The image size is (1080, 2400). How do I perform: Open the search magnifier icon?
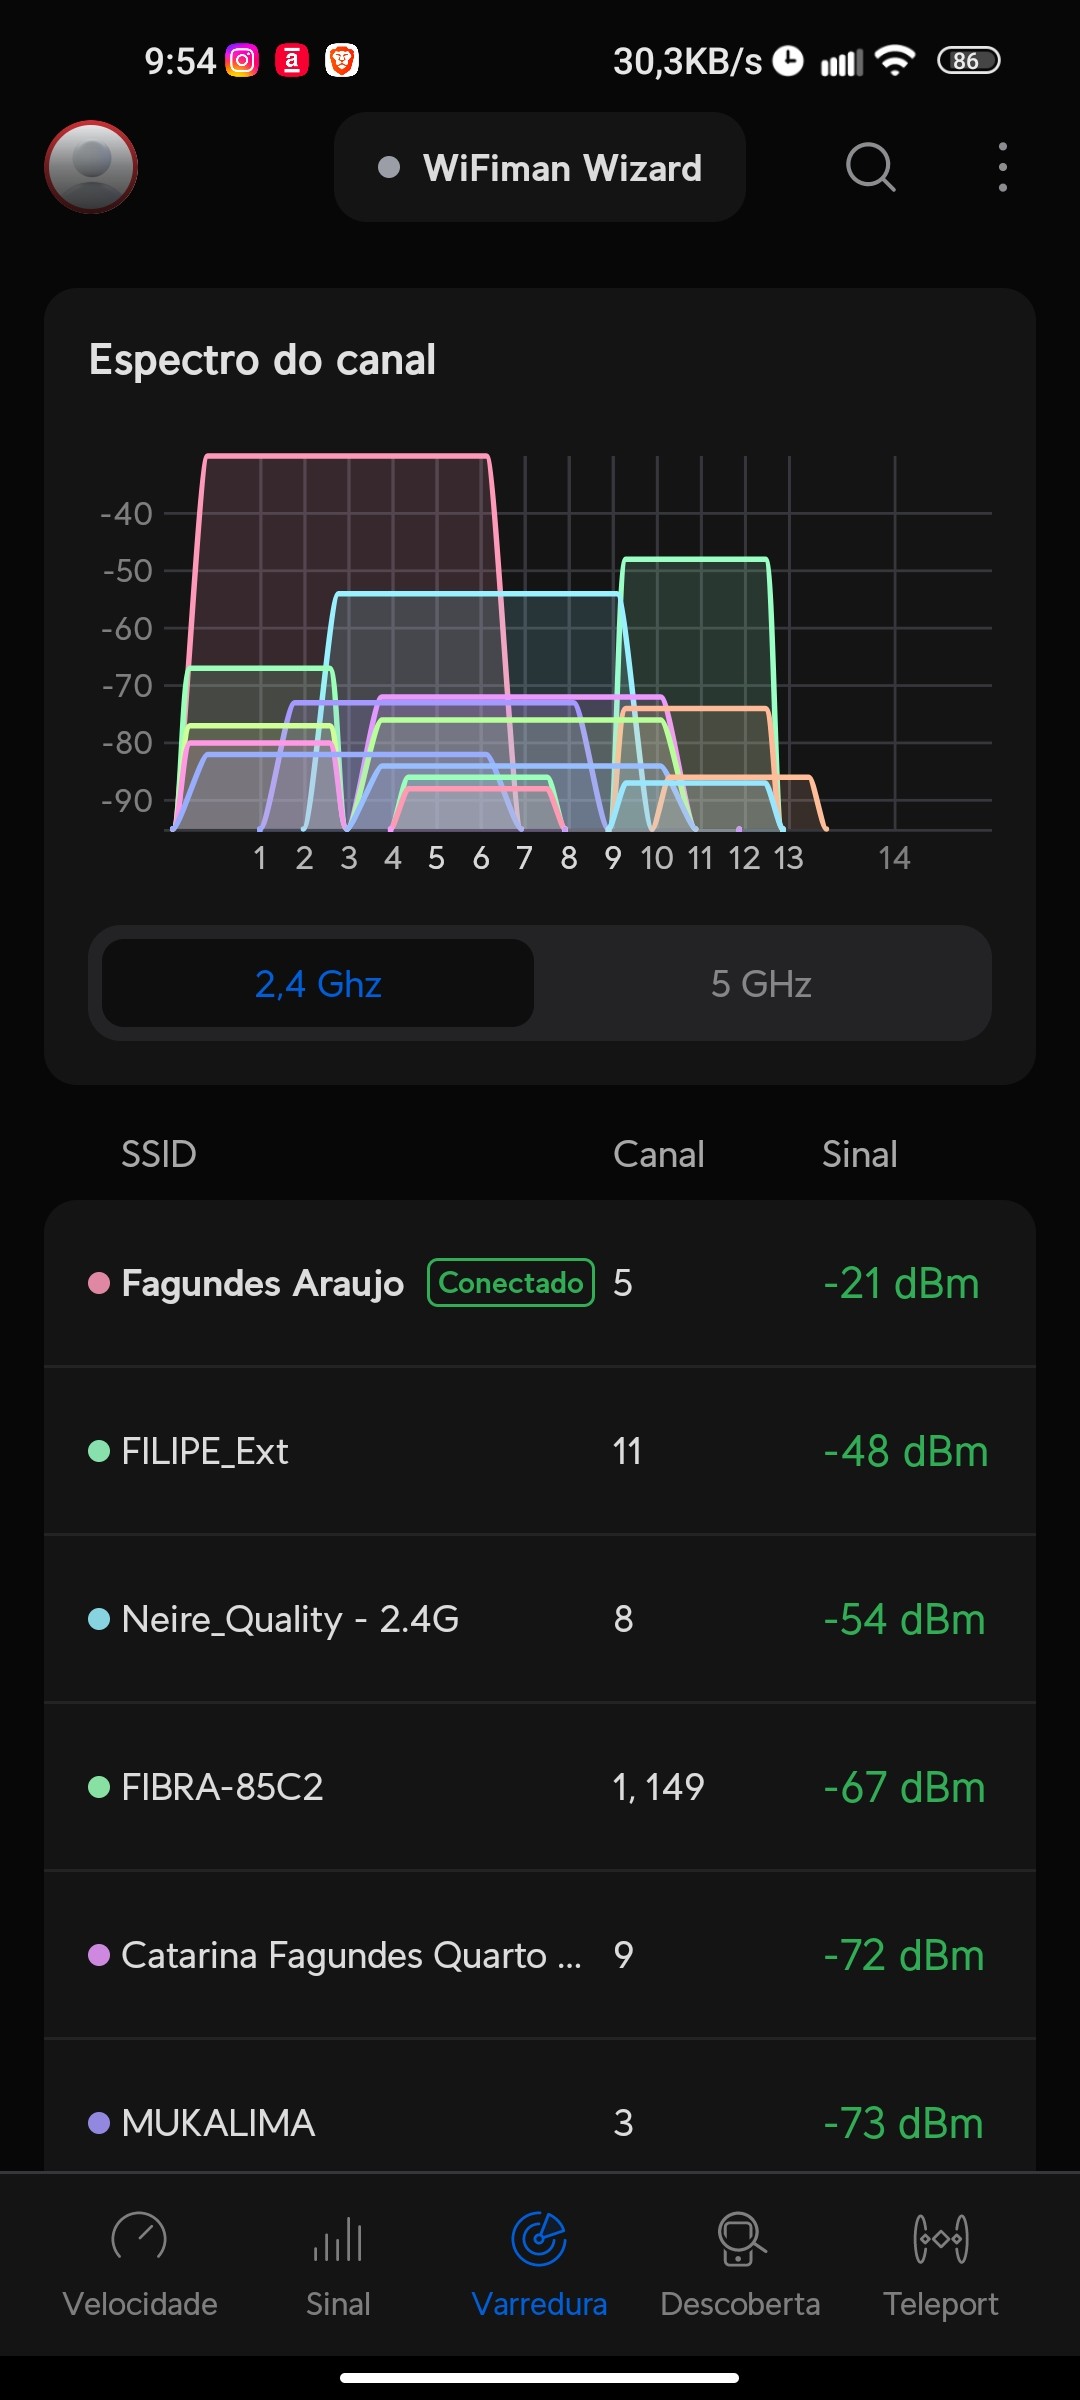pyautogui.click(x=870, y=167)
